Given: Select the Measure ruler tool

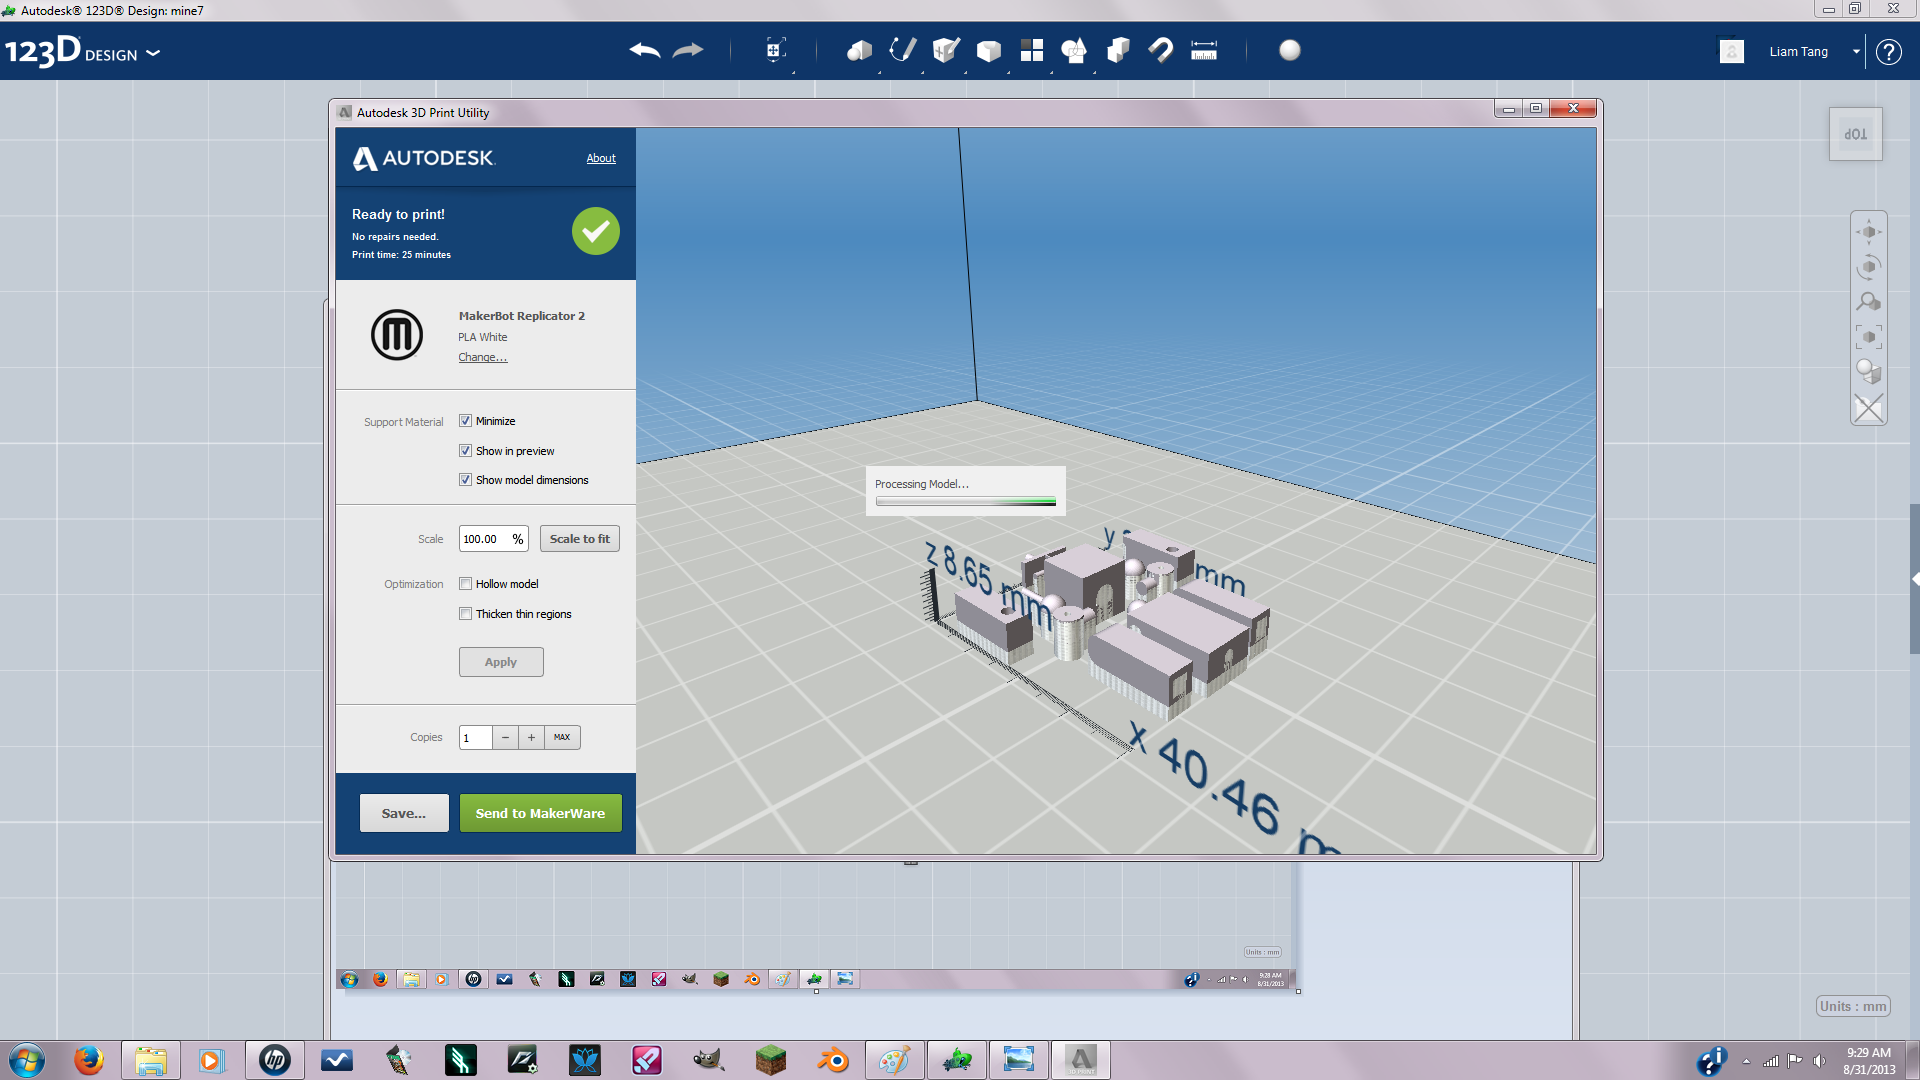Looking at the screenshot, I should pyautogui.click(x=1204, y=50).
